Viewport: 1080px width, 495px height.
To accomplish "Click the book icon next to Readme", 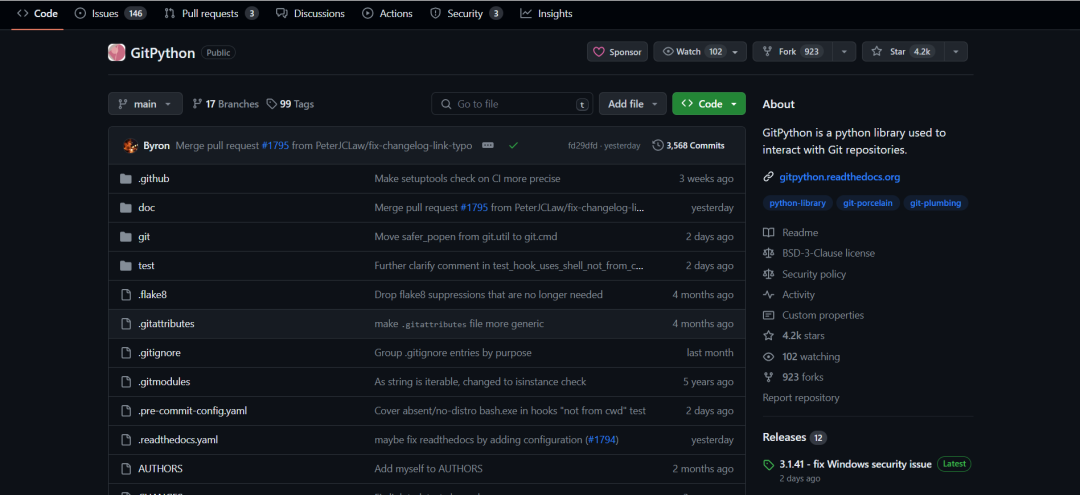I will coord(769,233).
